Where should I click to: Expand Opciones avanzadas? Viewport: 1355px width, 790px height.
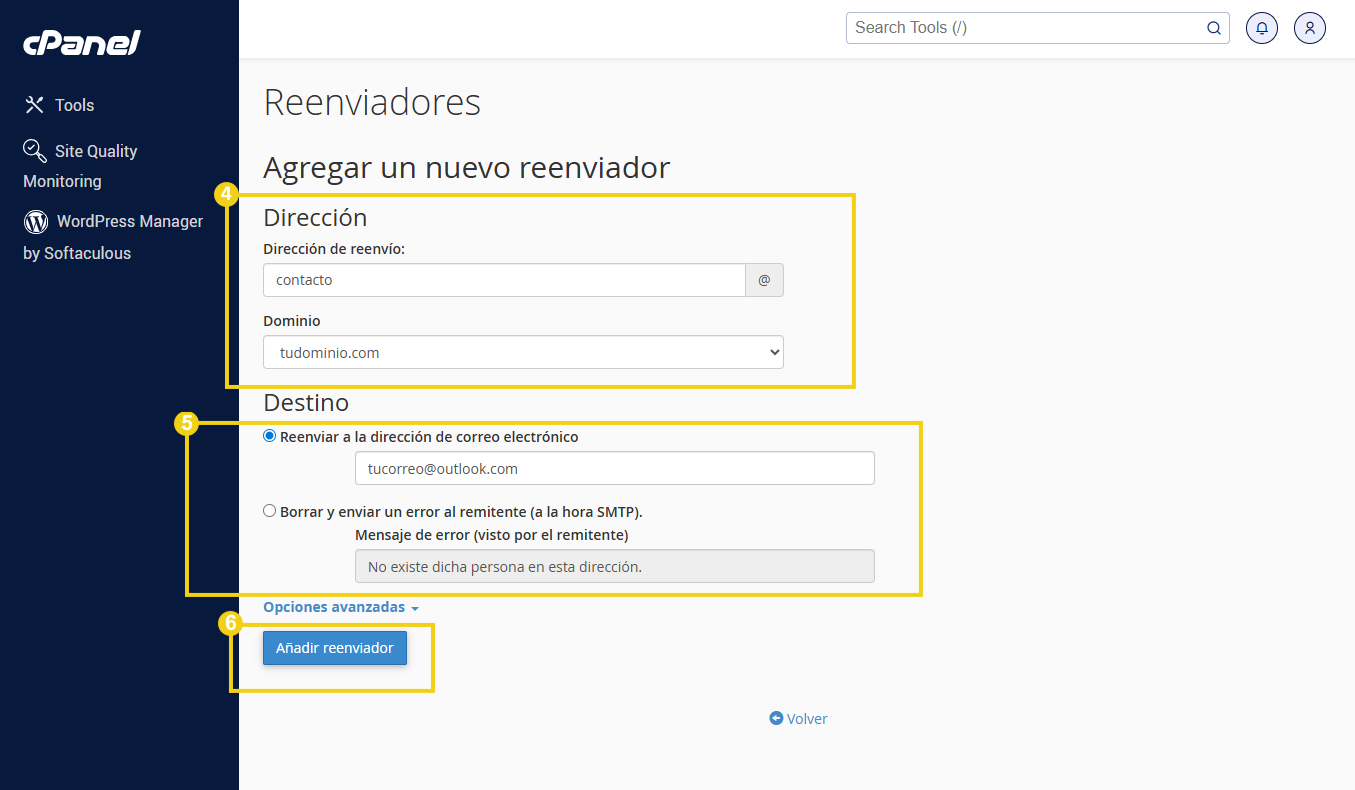(340, 607)
